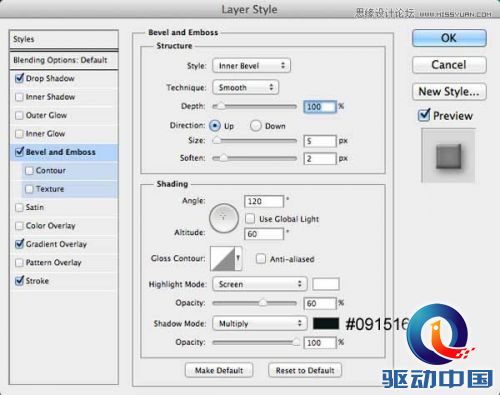Image resolution: width=500 pixels, height=395 pixels.
Task: Click the Highlight Opacity slider handle
Action: click(x=263, y=303)
